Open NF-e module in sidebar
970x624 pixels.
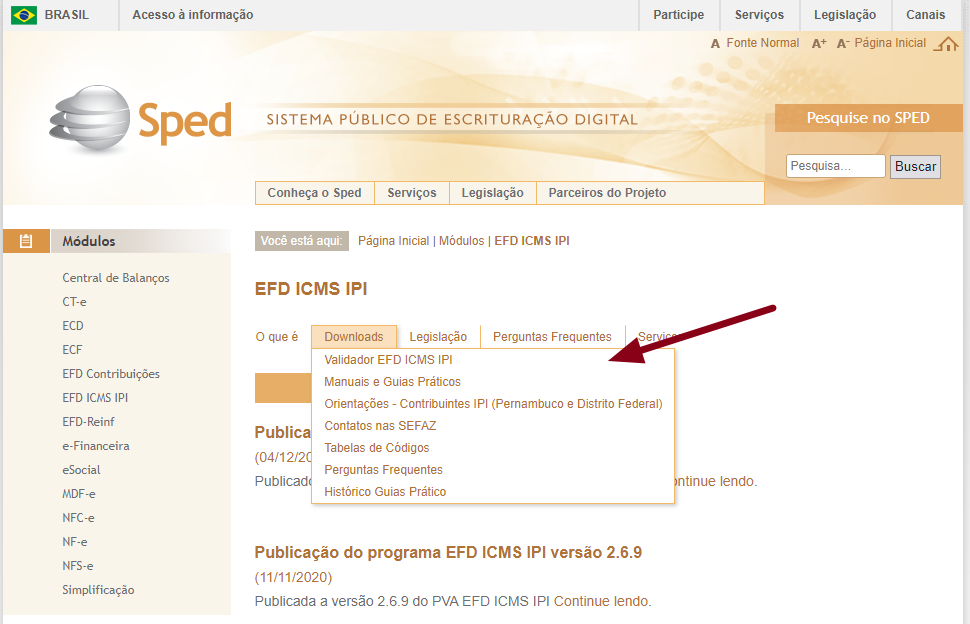[x=75, y=542]
